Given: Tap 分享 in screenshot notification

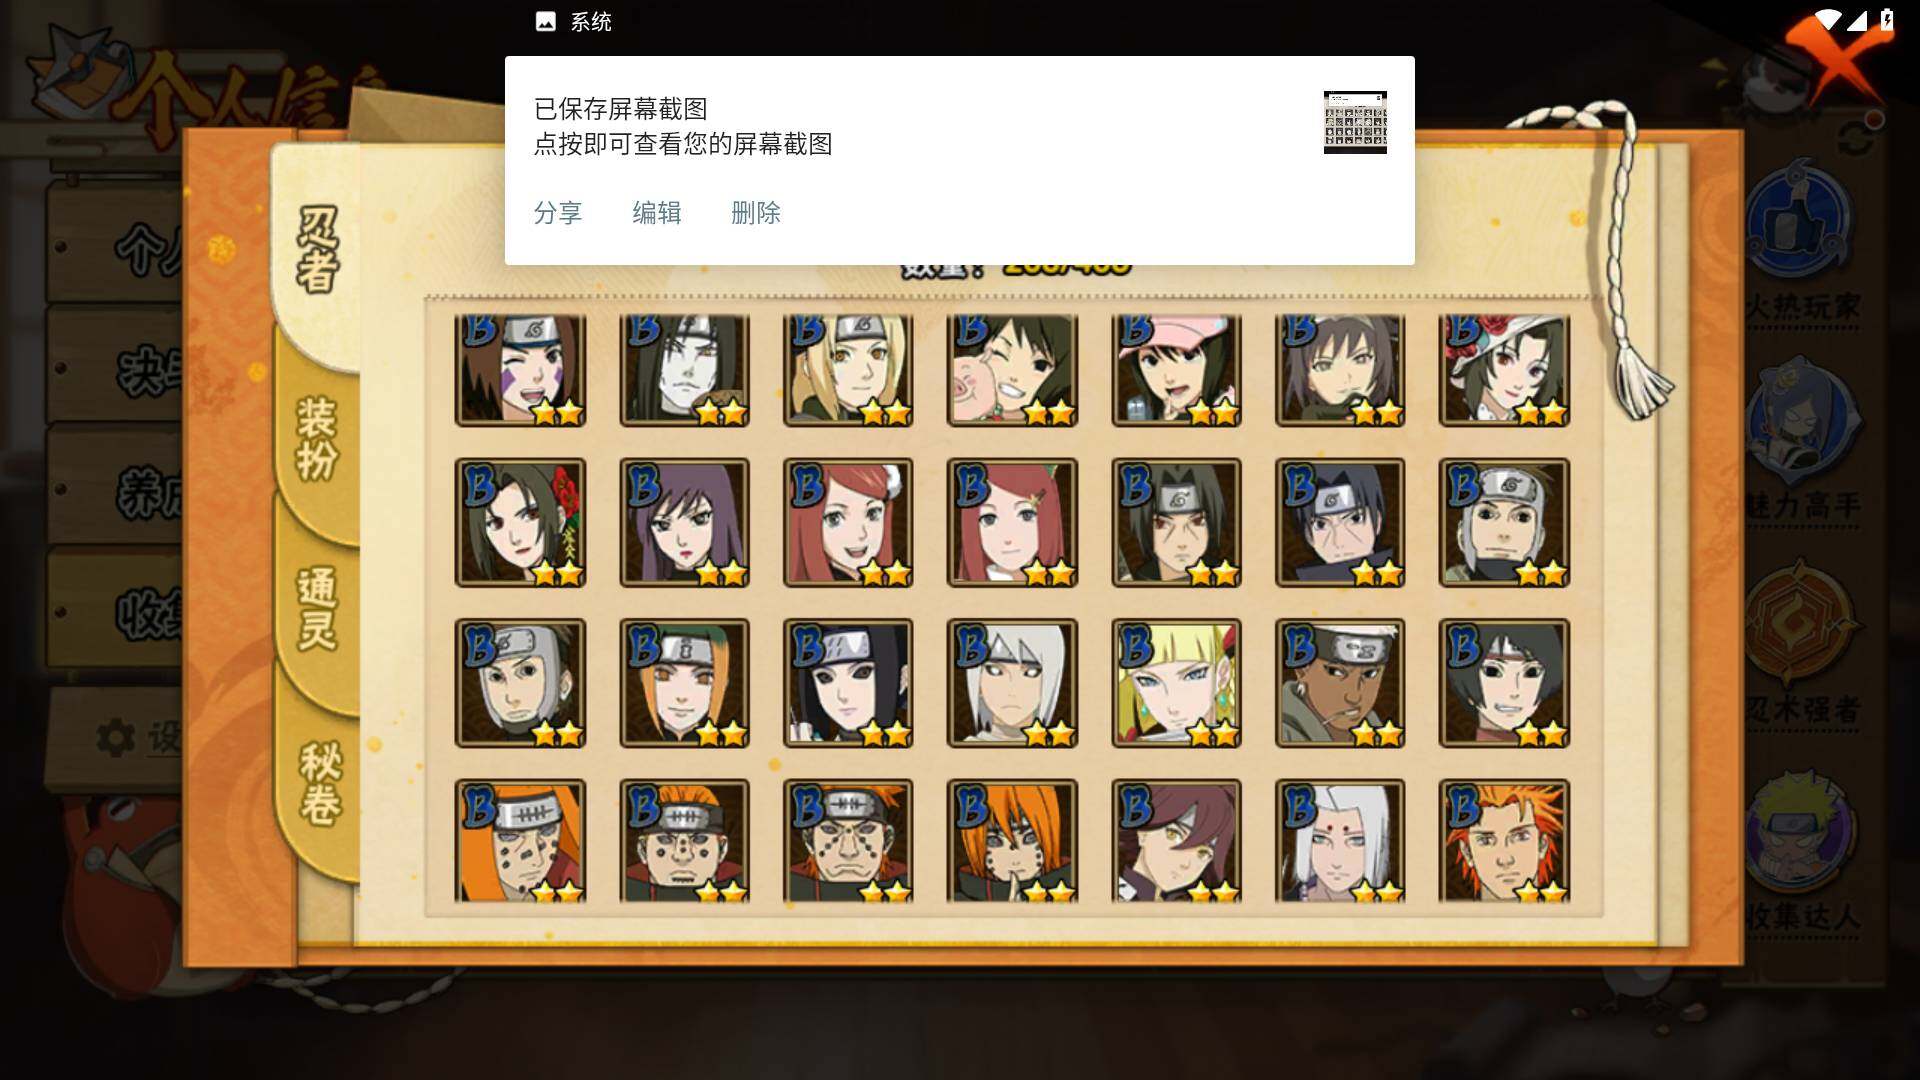Looking at the screenshot, I should click(558, 213).
